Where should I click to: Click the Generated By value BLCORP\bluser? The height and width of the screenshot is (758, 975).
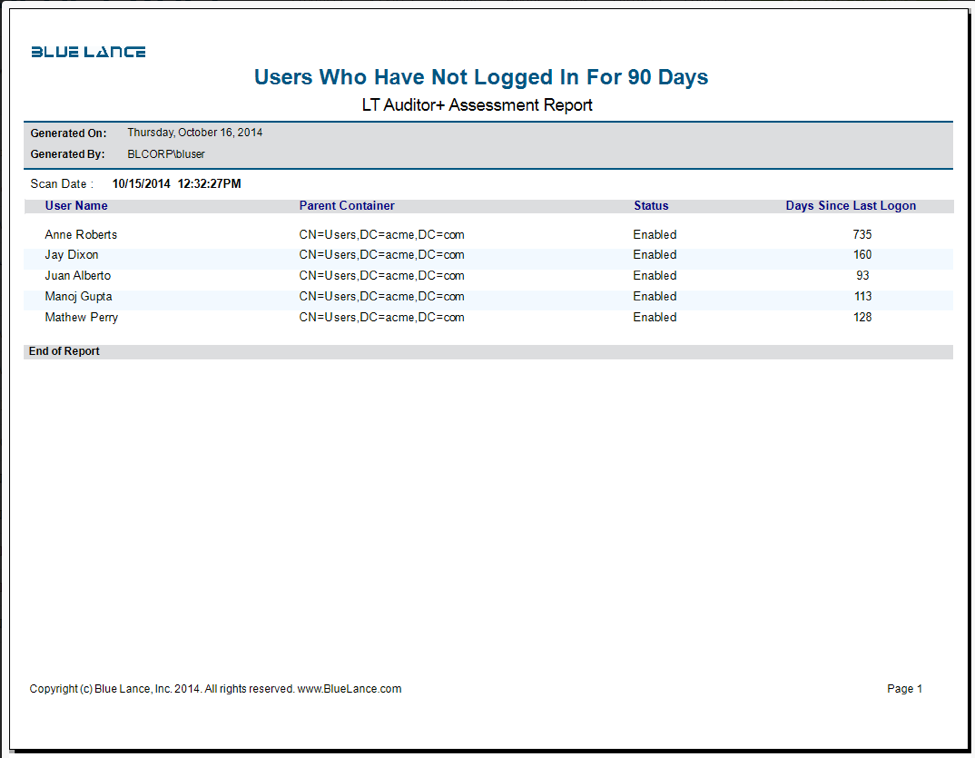coord(166,154)
